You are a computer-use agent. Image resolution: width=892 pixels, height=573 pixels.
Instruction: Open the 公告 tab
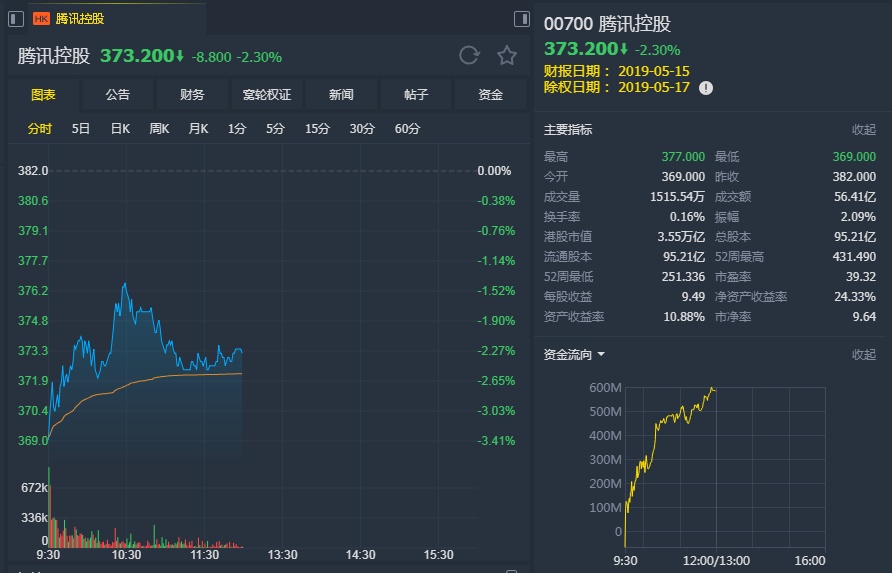click(x=117, y=95)
